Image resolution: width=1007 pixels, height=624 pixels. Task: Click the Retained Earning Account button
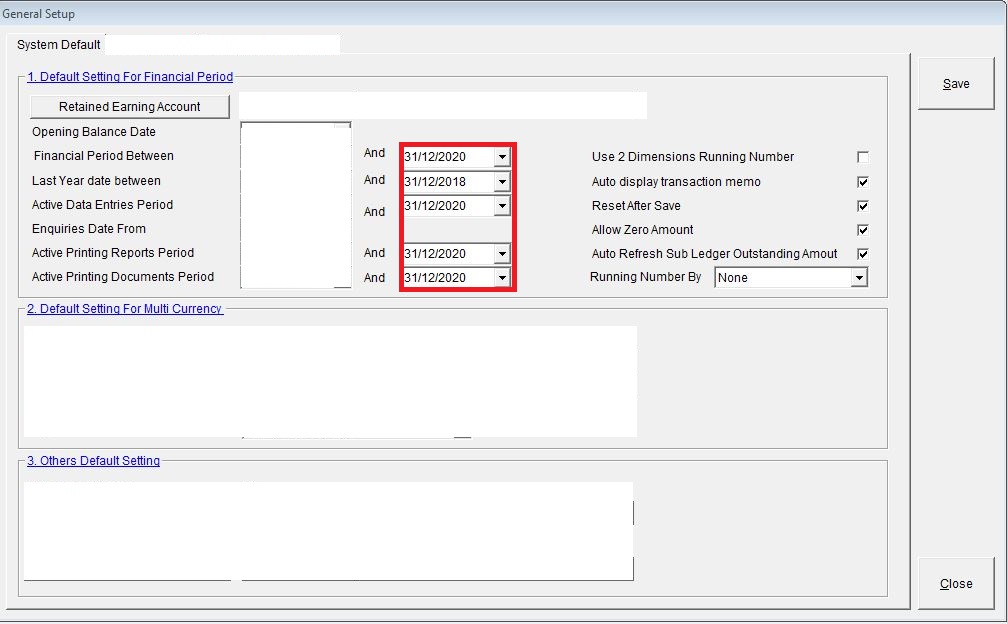click(x=130, y=107)
